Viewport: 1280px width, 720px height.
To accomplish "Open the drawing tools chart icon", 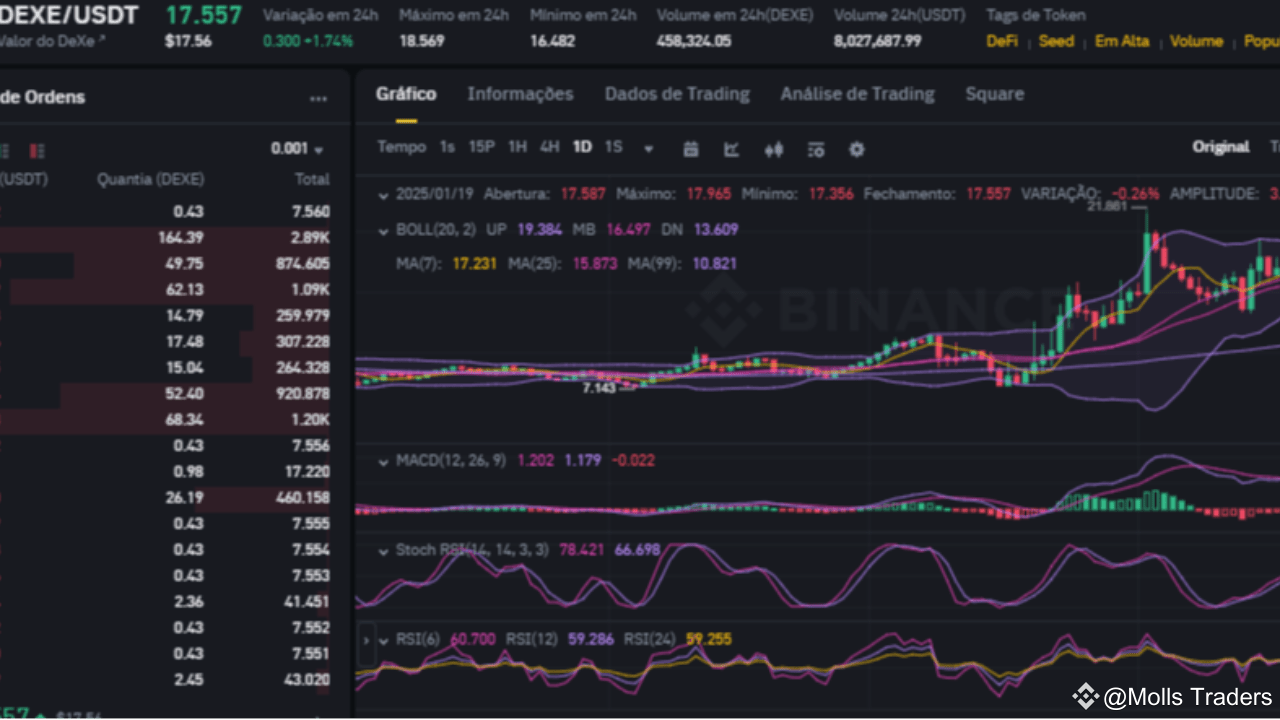I will [x=732, y=149].
